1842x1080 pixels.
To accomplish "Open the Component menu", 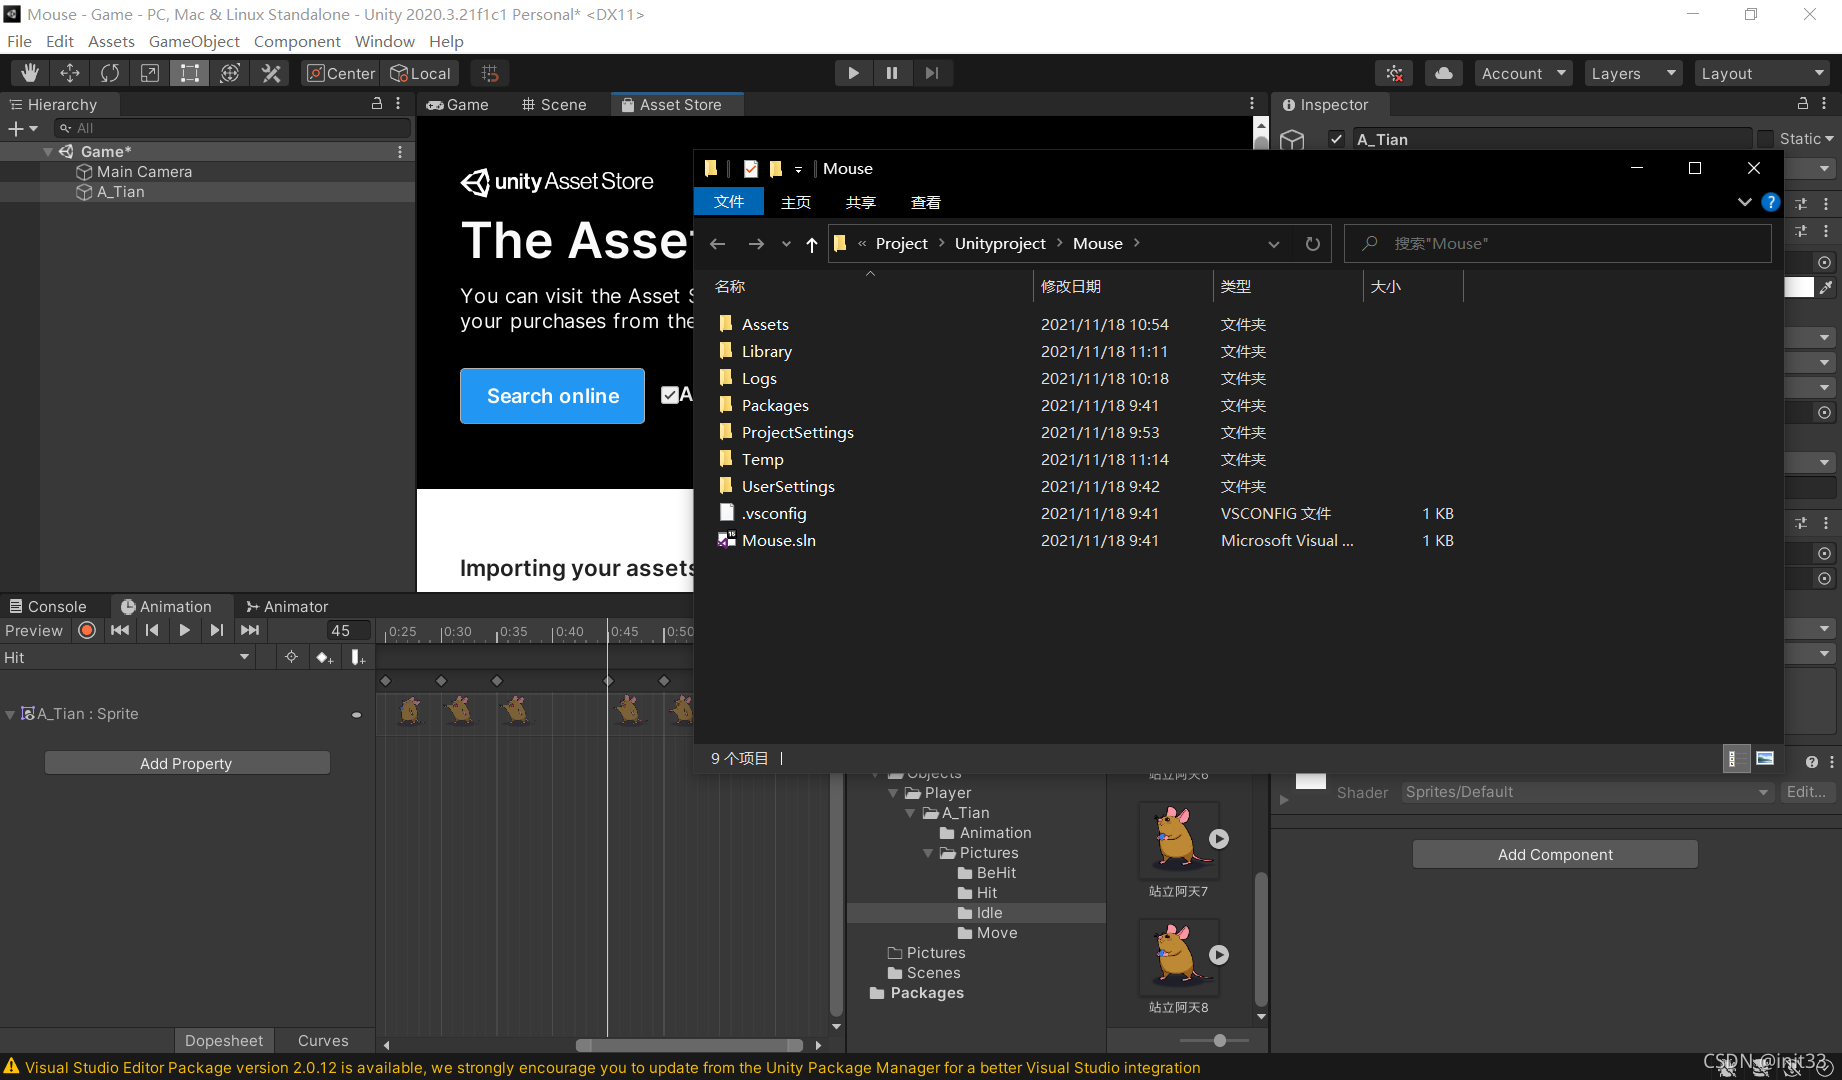I will pyautogui.click(x=297, y=41).
